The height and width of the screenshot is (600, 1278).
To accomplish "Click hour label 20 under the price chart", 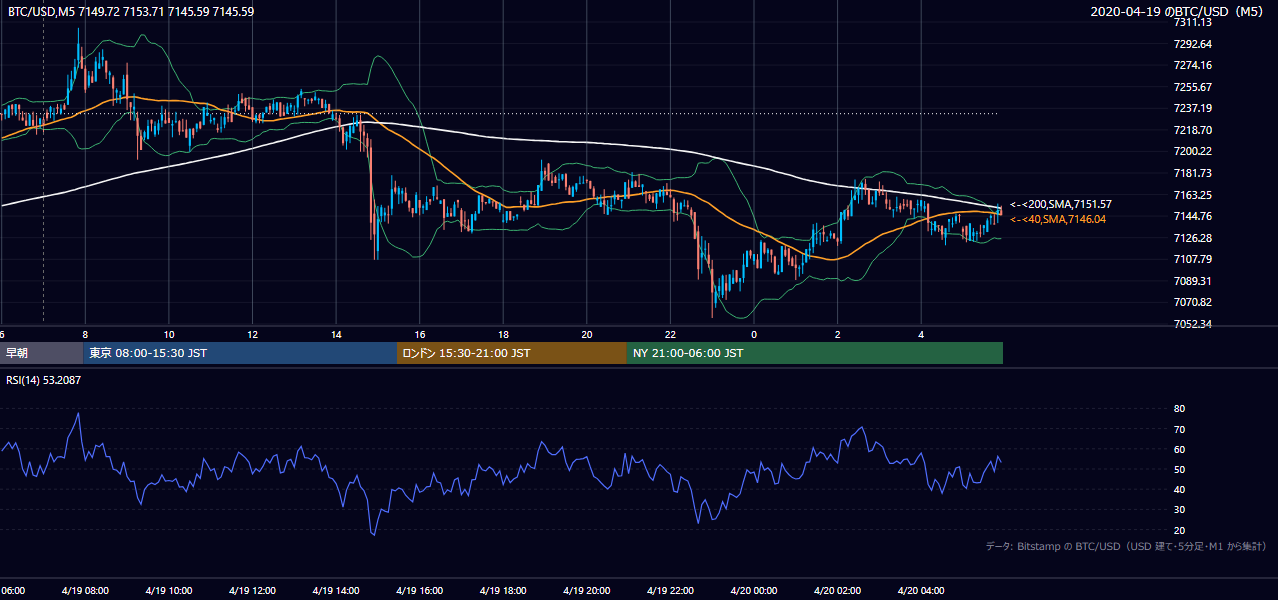I will [x=587, y=335].
